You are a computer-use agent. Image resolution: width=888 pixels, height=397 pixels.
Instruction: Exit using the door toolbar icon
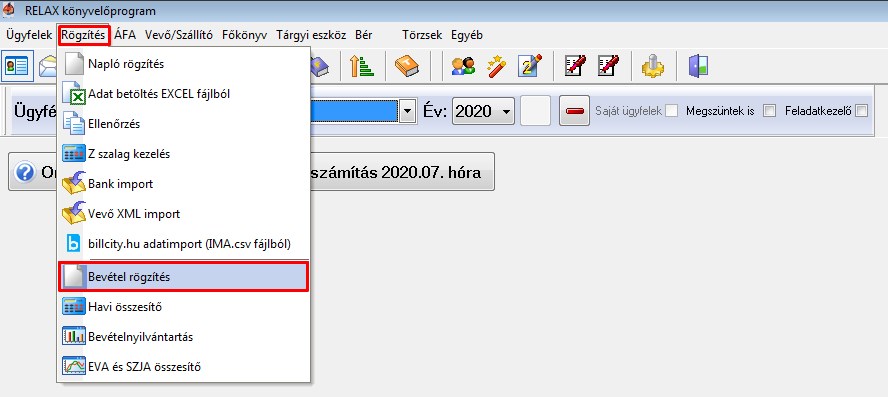(698, 66)
